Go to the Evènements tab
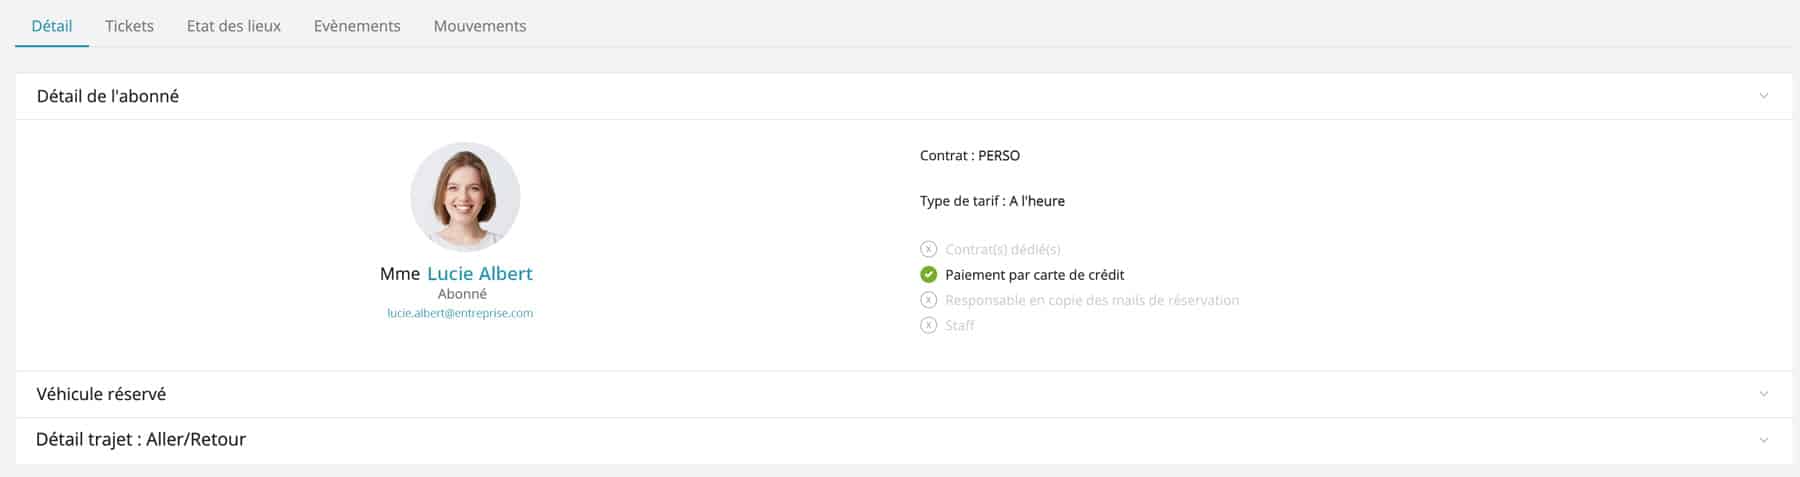The width and height of the screenshot is (1800, 477). (x=357, y=26)
